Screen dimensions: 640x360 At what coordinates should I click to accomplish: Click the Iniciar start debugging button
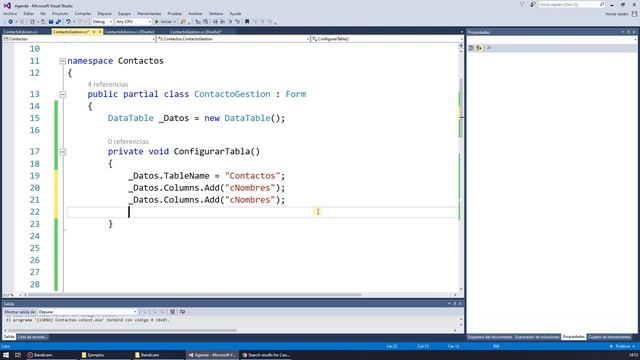(x=165, y=22)
